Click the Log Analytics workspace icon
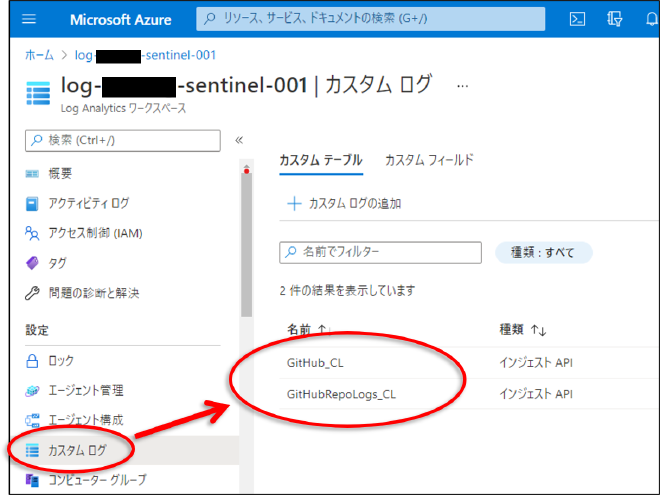660x495 pixels. 38,93
